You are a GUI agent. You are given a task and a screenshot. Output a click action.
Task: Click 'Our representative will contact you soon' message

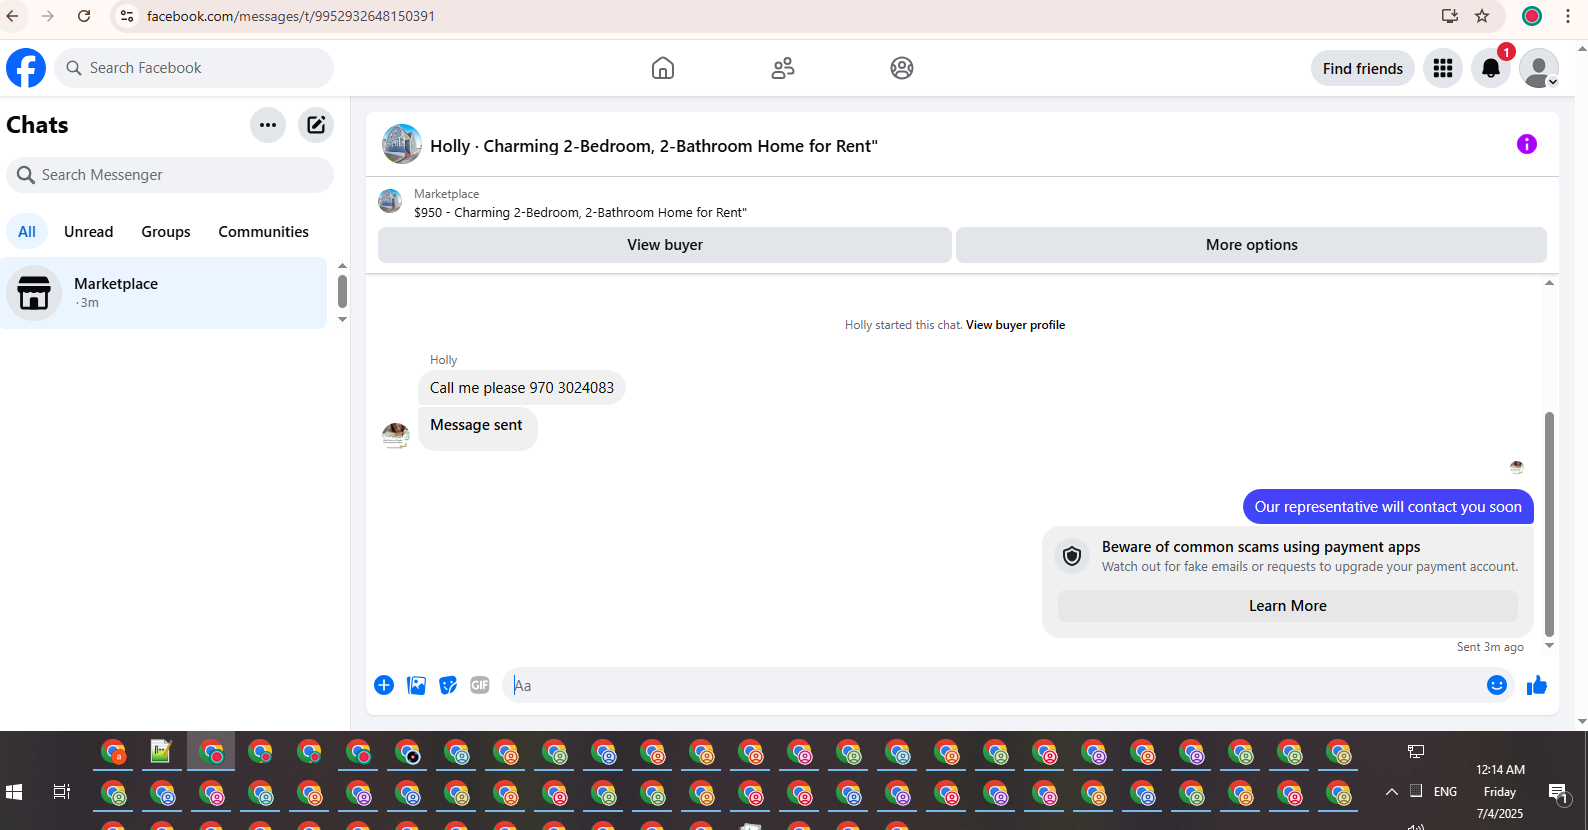point(1388,507)
